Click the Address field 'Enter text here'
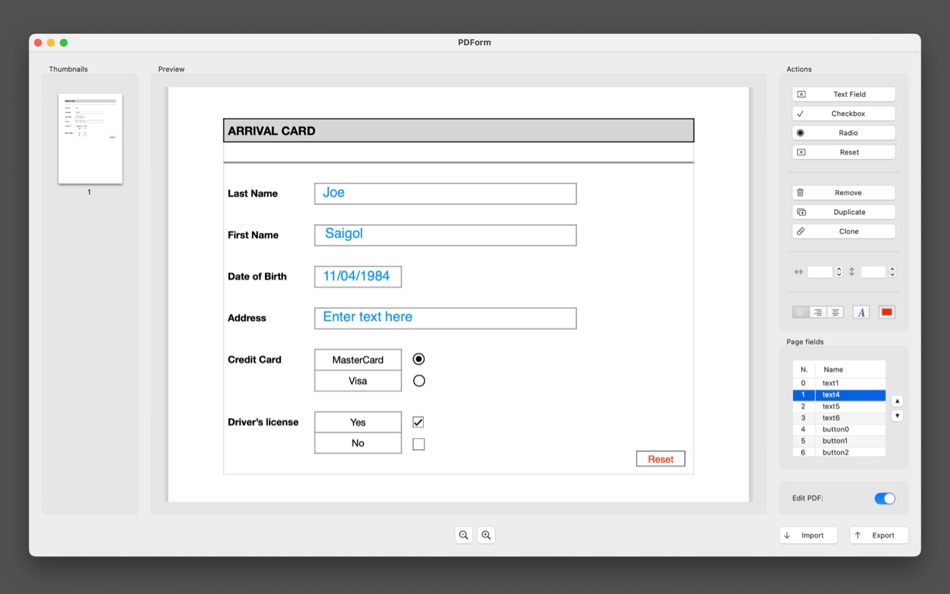The width and height of the screenshot is (950, 594). [445, 318]
